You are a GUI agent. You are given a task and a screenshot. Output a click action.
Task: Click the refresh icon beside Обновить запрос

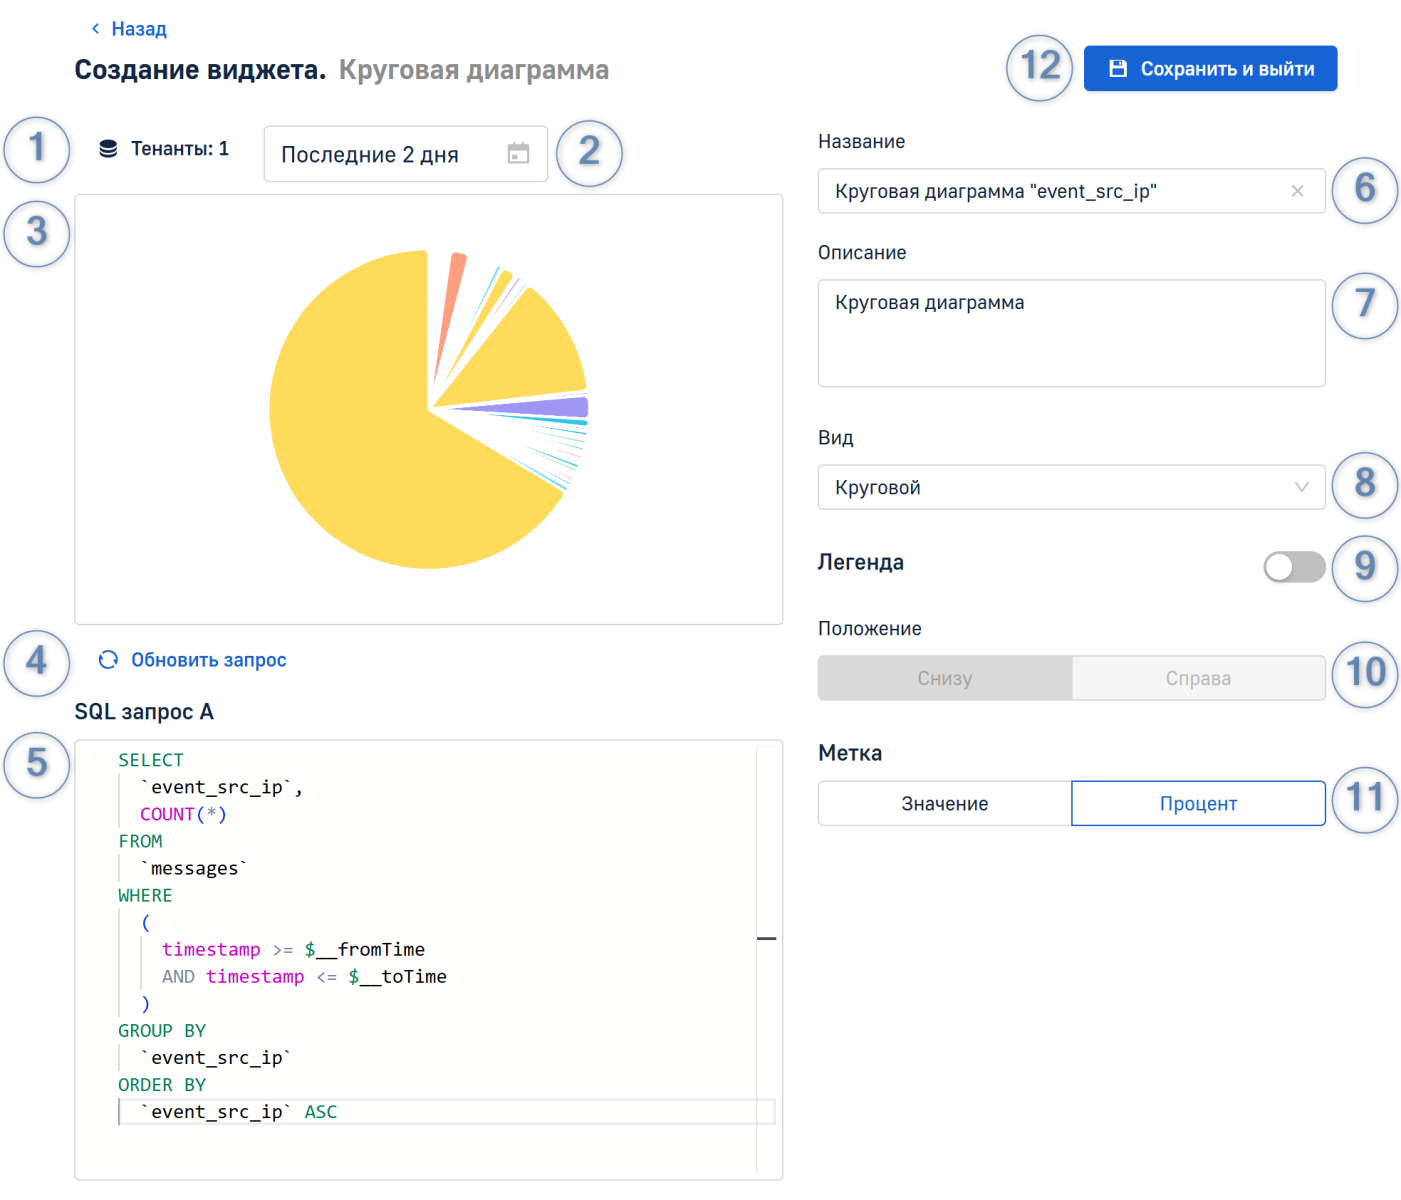(108, 660)
